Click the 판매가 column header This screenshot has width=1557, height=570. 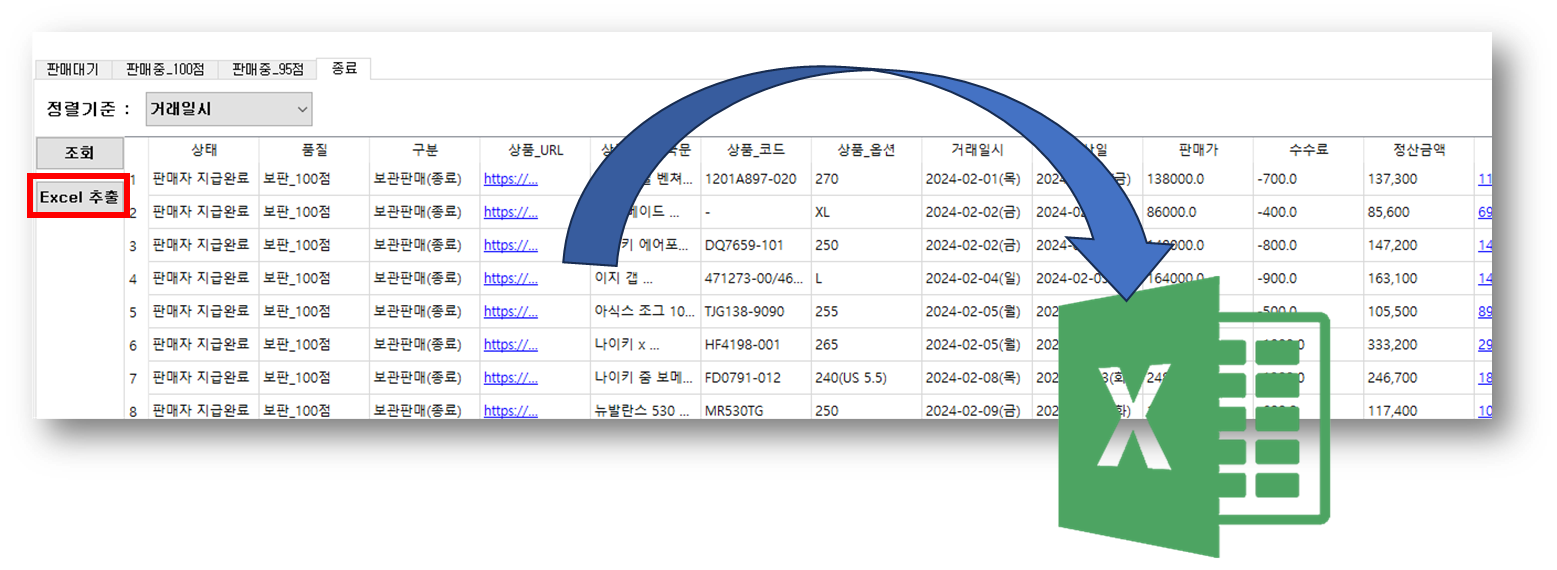1197,150
